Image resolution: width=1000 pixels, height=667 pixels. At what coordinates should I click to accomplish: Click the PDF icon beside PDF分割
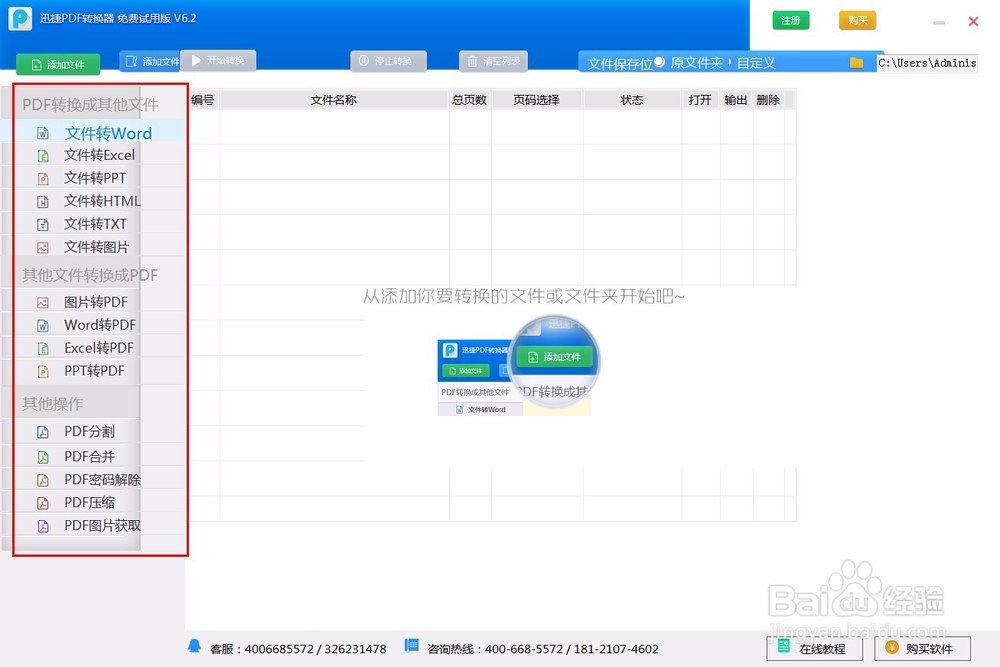click(x=43, y=432)
